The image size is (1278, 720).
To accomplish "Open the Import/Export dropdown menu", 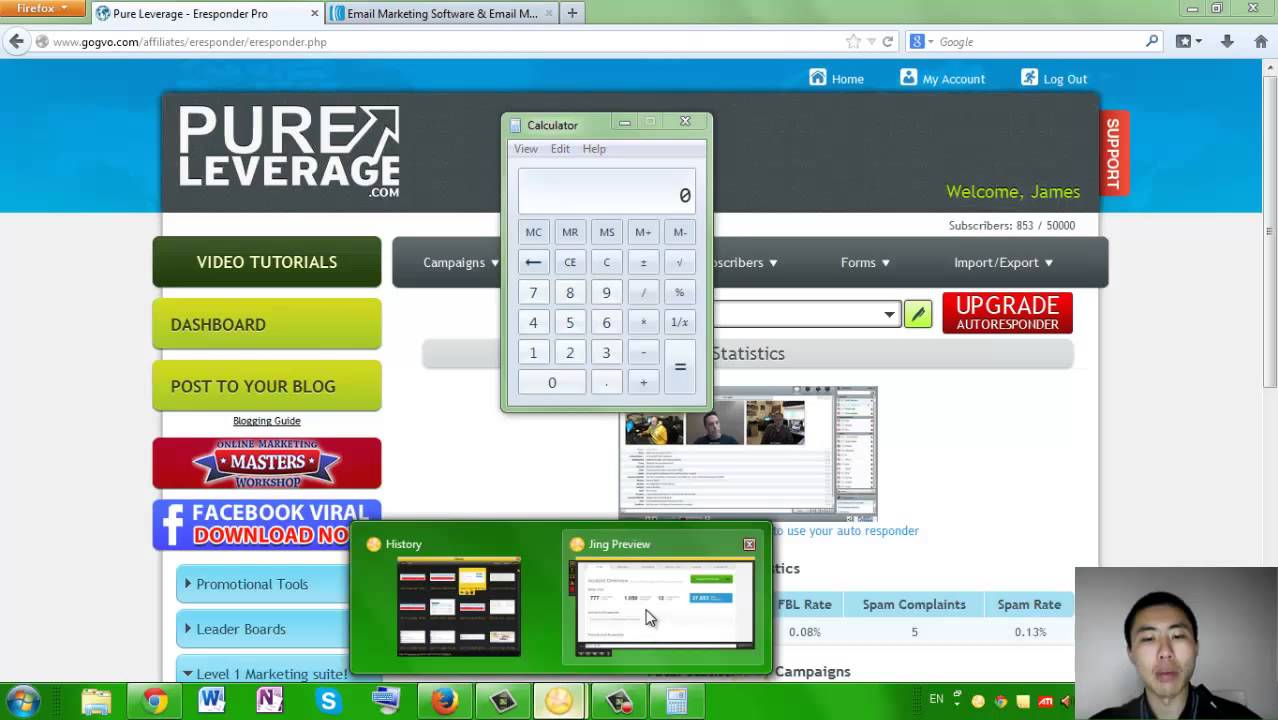I will pyautogui.click(x=1003, y=262).
